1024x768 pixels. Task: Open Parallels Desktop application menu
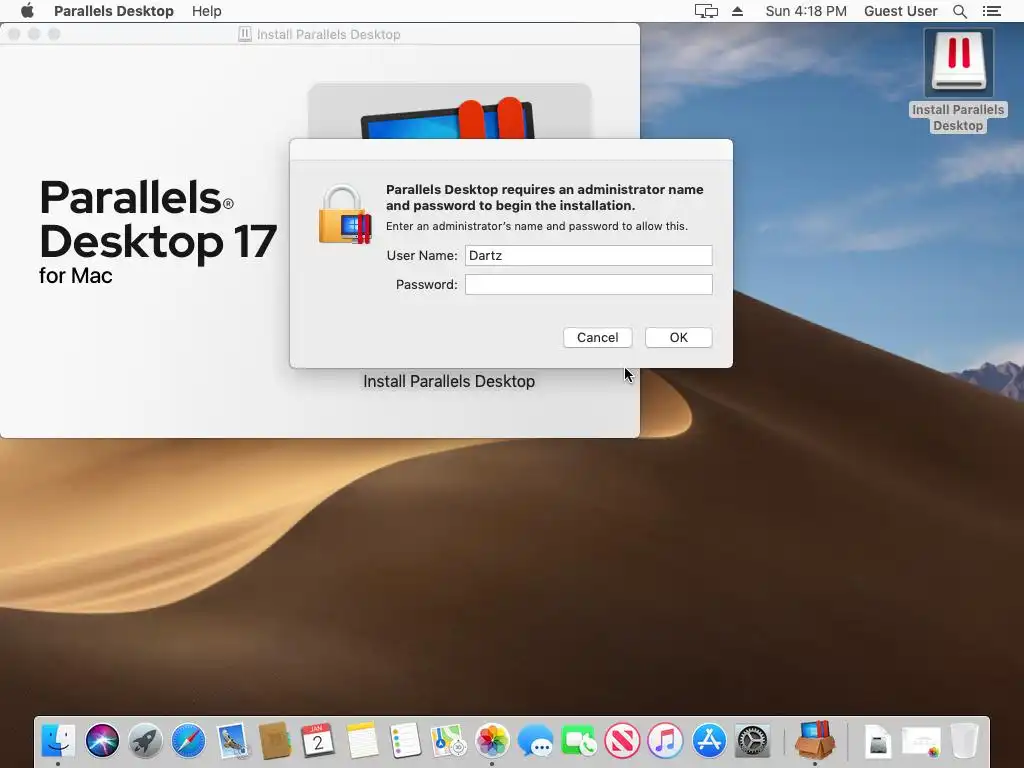pyautogui.click(x=114, y=11)
